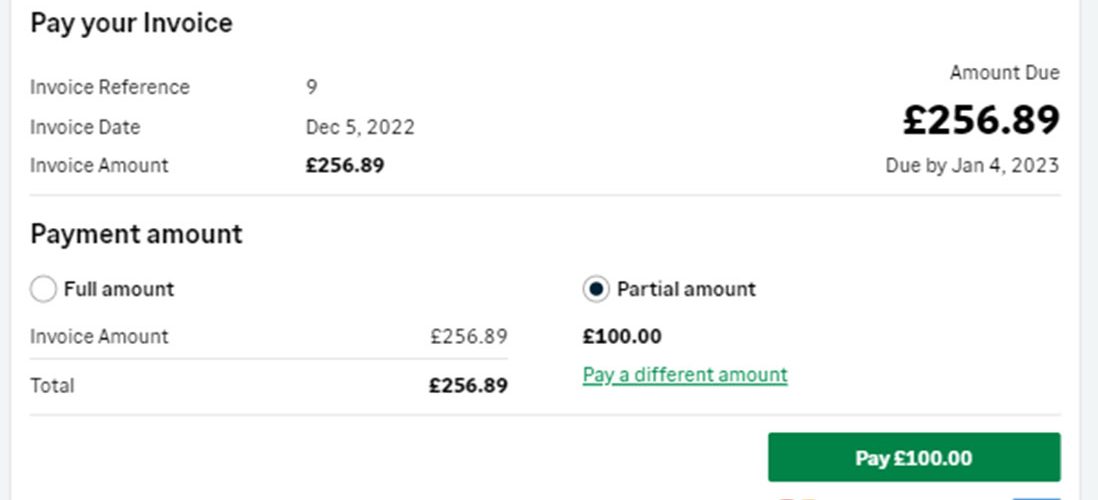
Task: Click the £100.00 partial payment value
Action: pos(622,337)
